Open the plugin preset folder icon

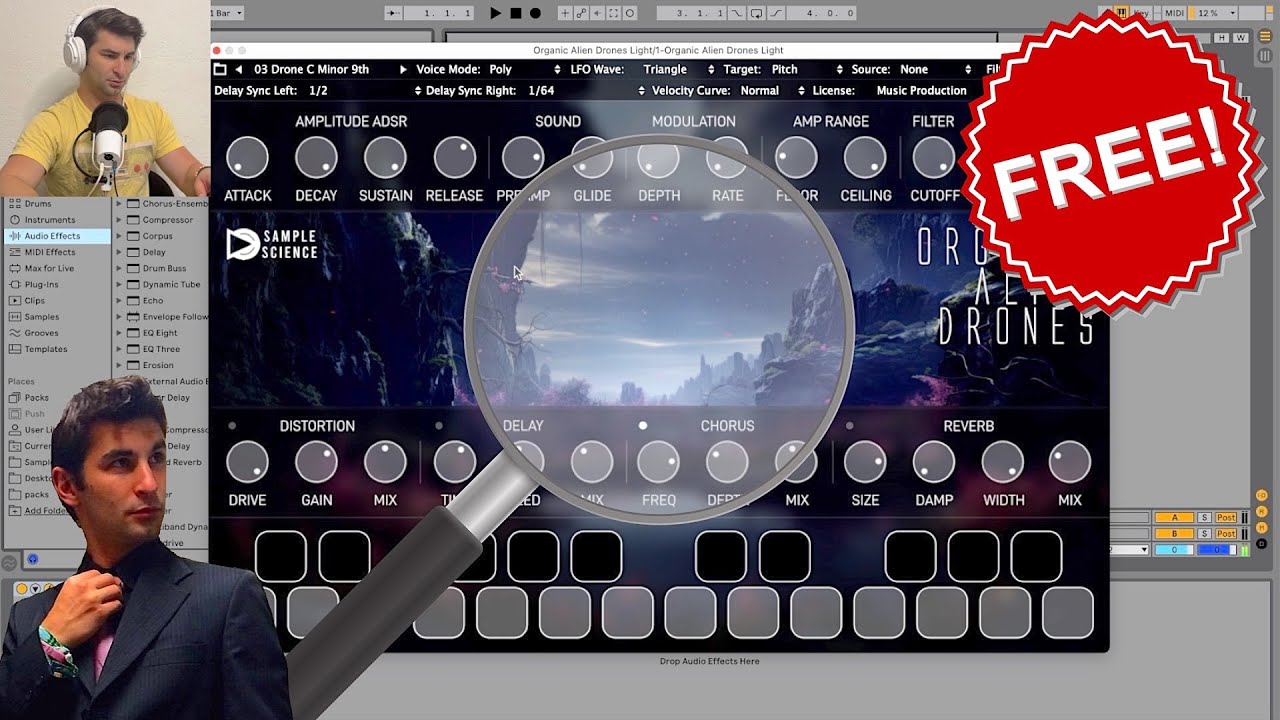coord(220,69)
